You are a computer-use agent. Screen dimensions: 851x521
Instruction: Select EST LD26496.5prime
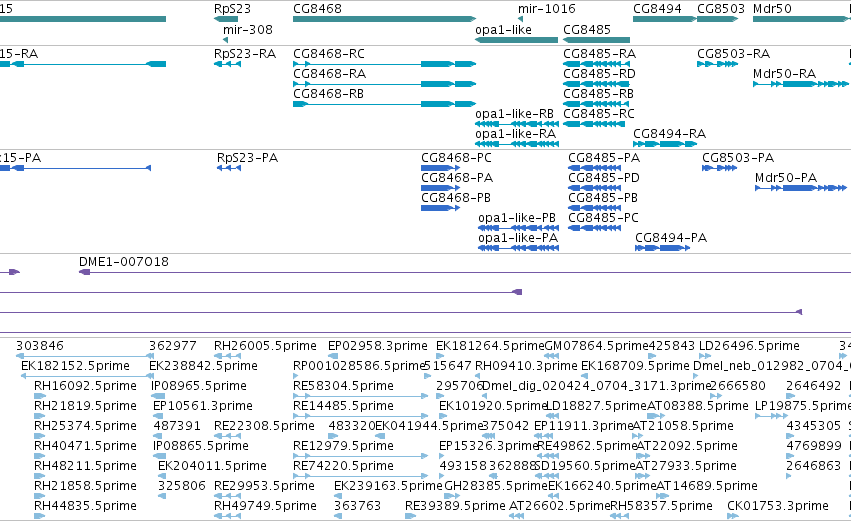749,346
